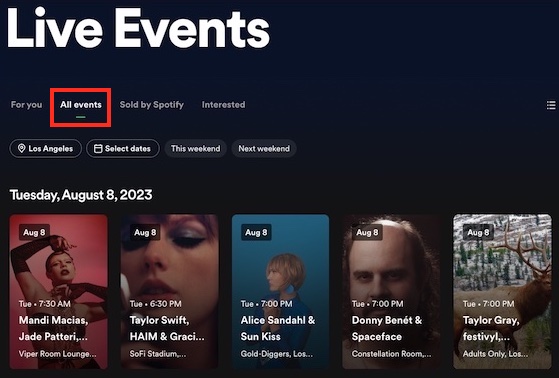Filter events by This weekend
This screenshot has height=378, width=559.
click(195, 148)
